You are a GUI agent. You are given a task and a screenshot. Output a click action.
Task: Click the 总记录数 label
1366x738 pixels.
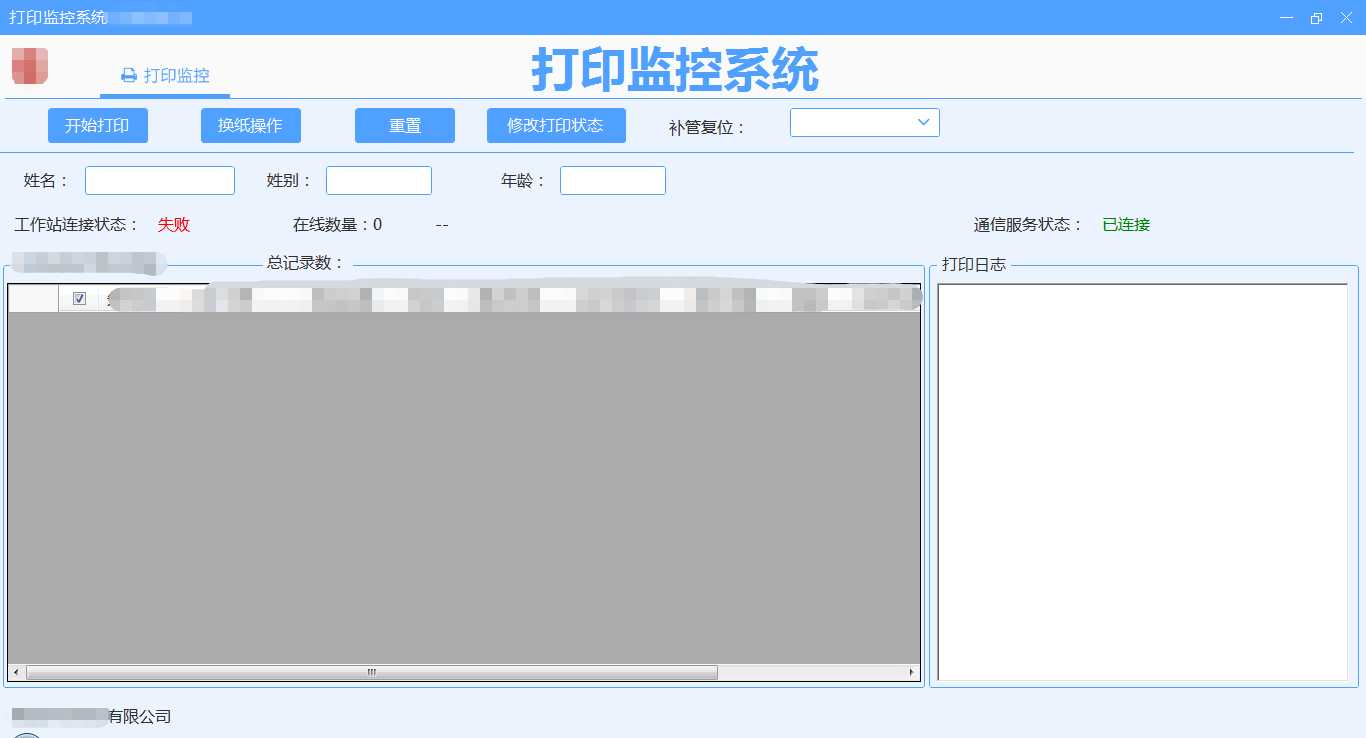306,263
